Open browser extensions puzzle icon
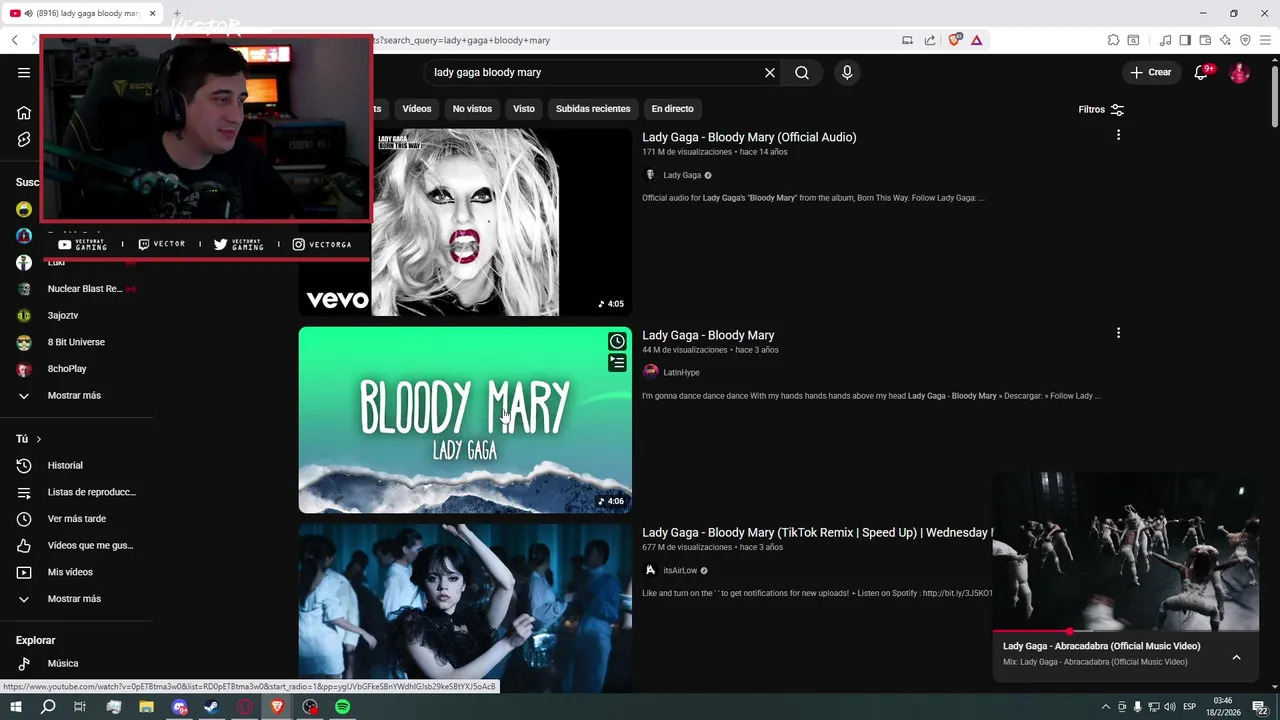1280x720 pixels. pyautogui.click(x=1113, y=40)
